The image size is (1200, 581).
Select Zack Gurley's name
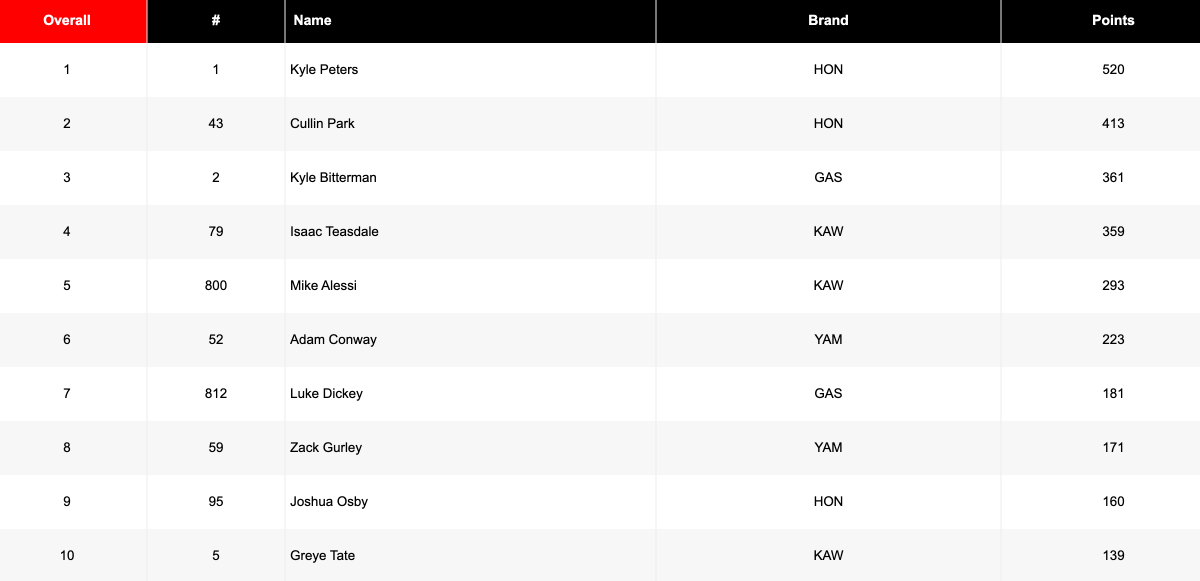tap(326, 448)
